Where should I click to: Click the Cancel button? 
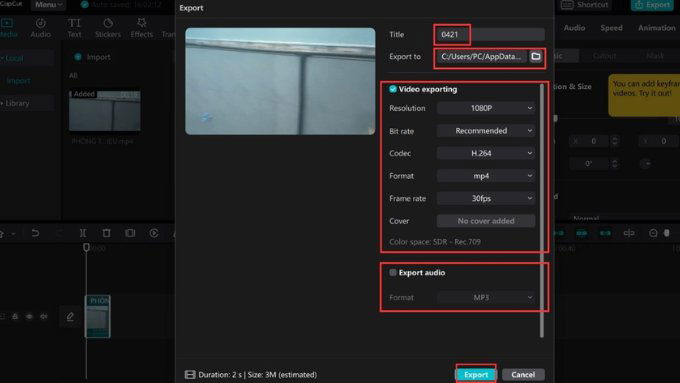pos(523,374)
